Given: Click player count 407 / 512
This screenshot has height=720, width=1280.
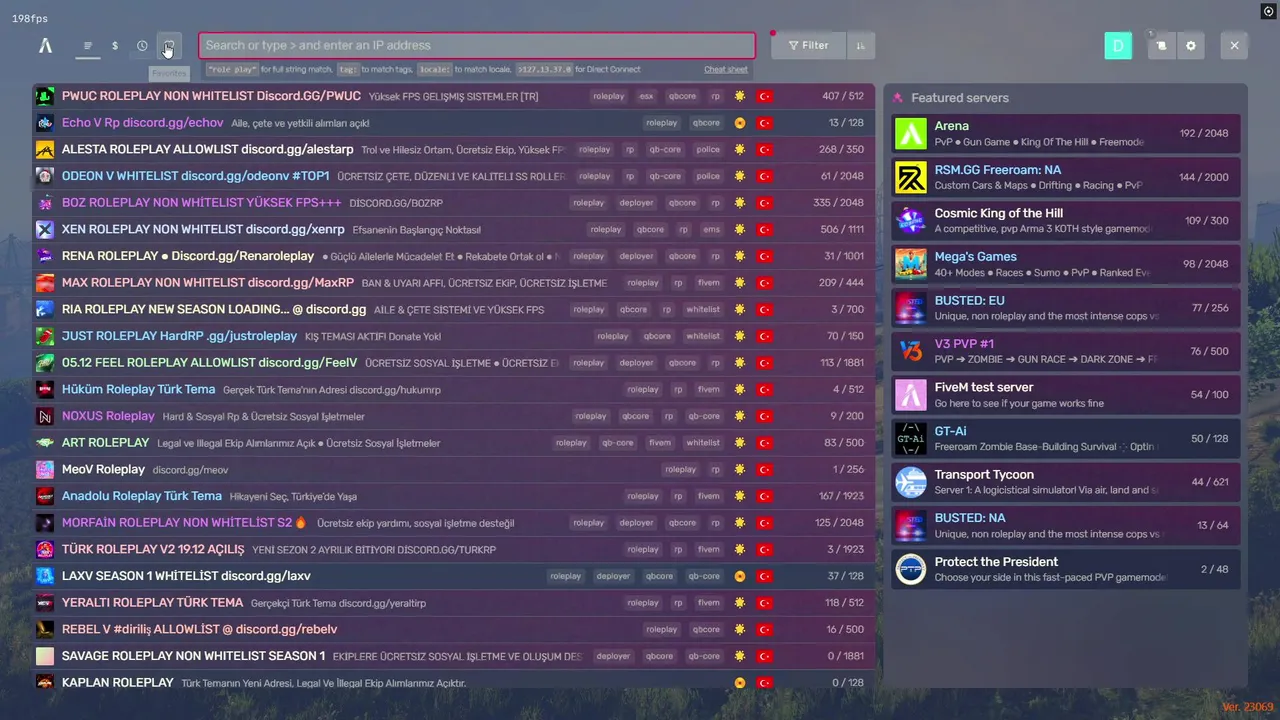Looking at the screenshot, I should (x=843, y=96).
